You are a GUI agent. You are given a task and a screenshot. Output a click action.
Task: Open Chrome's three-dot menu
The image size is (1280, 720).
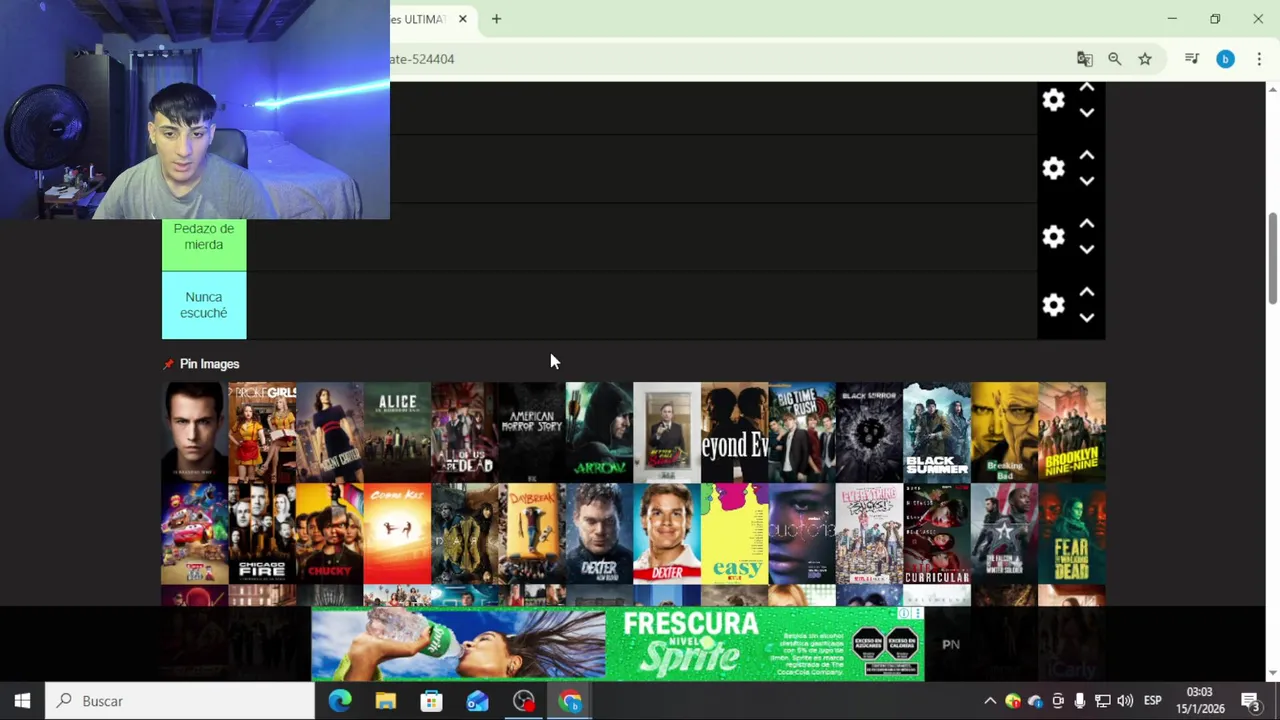[1259, 59]
